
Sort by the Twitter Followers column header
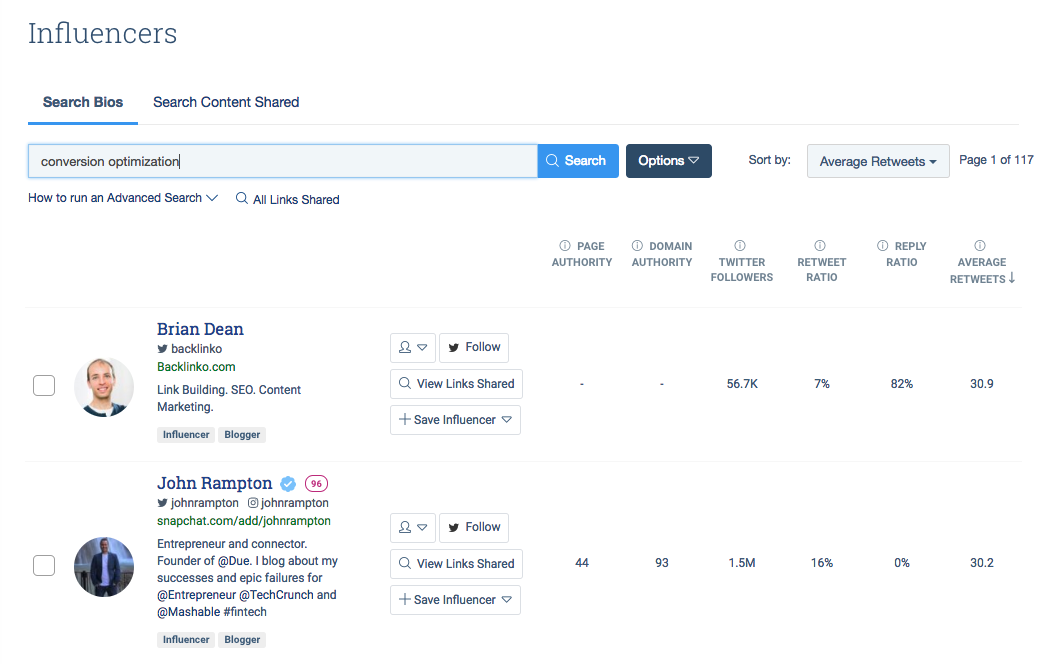(742, 270)
